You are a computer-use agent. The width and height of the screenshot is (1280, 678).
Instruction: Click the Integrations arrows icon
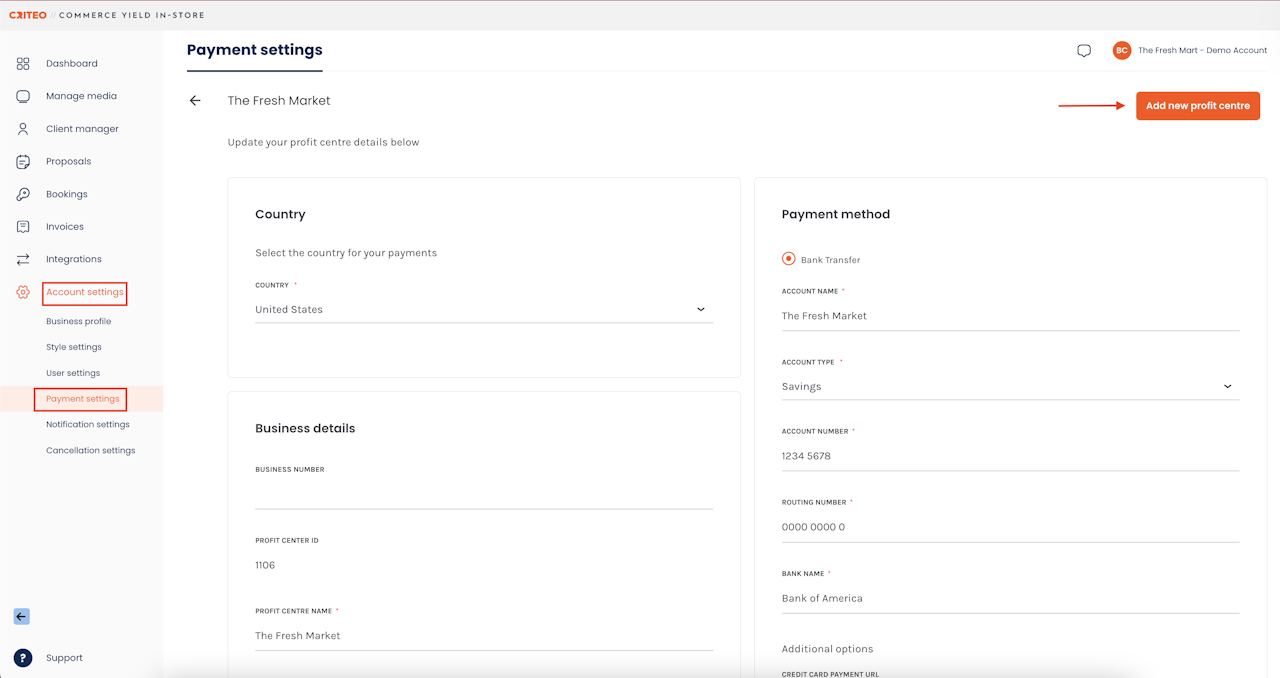point(23,260)
